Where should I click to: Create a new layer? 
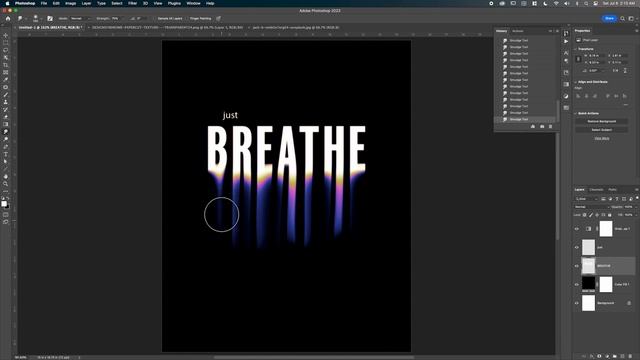click(622, 356)
